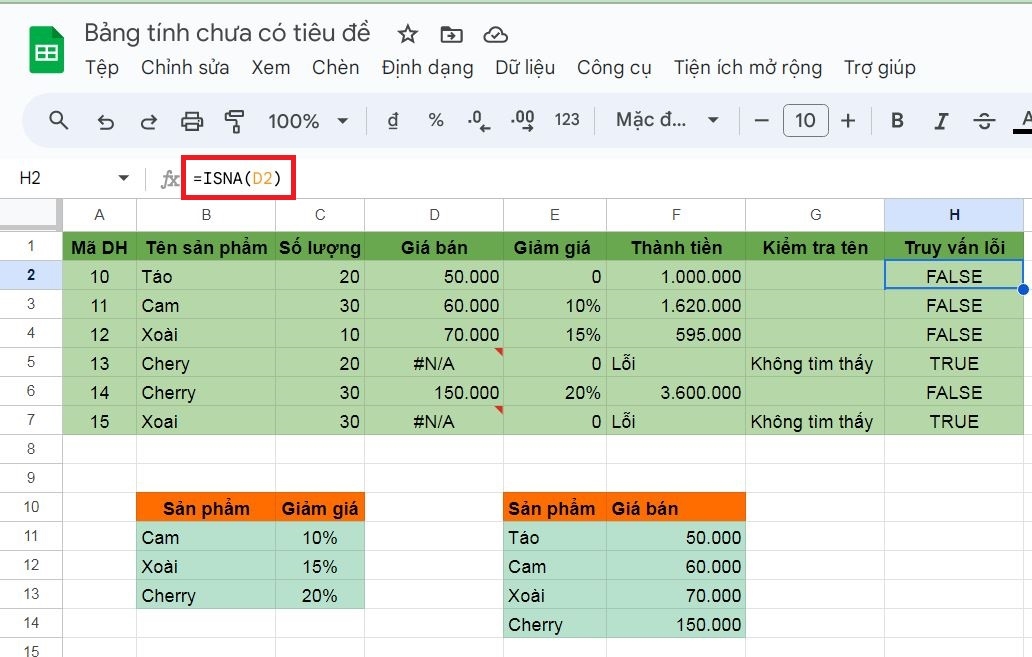The image size is (1032, 657).
Task: Open the Tệp menu
Action: click(102, 68)
